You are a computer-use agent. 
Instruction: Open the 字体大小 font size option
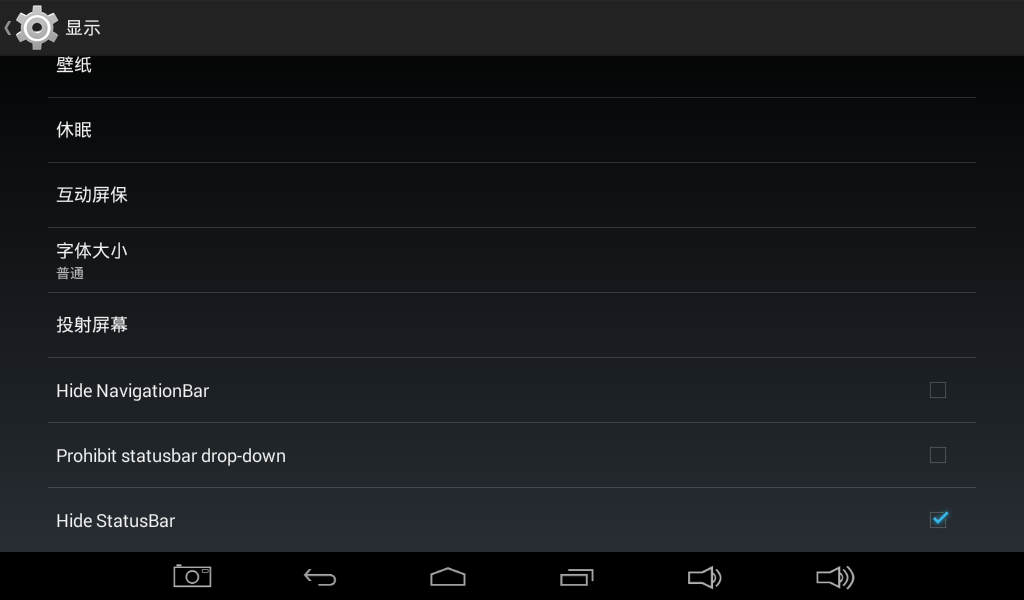512,260
